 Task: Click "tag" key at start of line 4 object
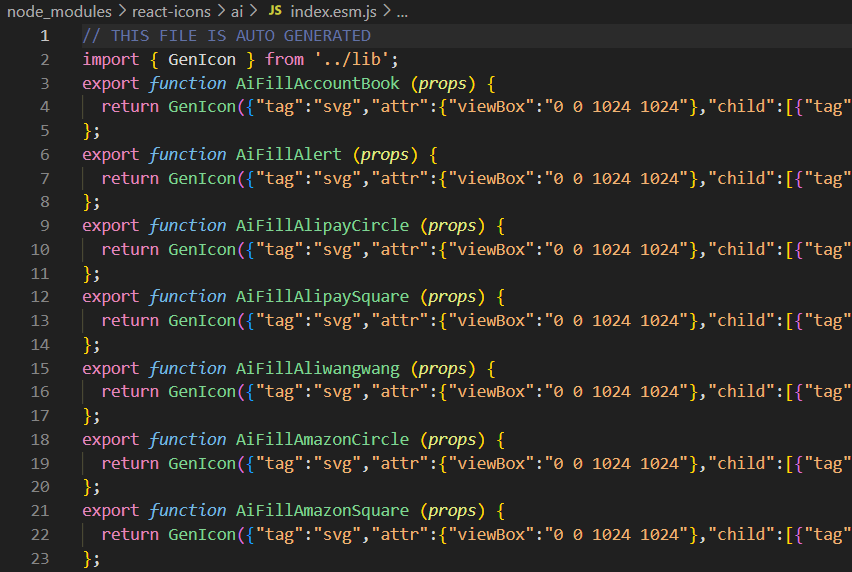(x=279, y=106)
